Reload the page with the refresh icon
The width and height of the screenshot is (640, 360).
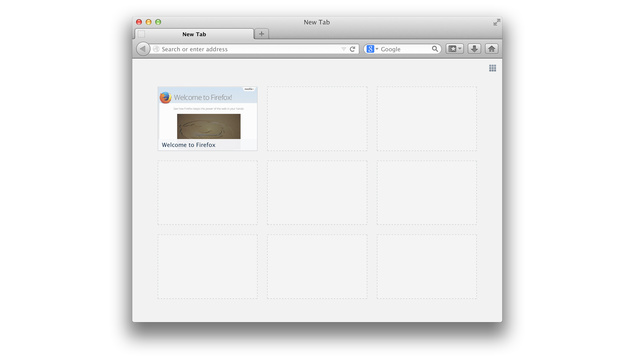tap(352, 49)
